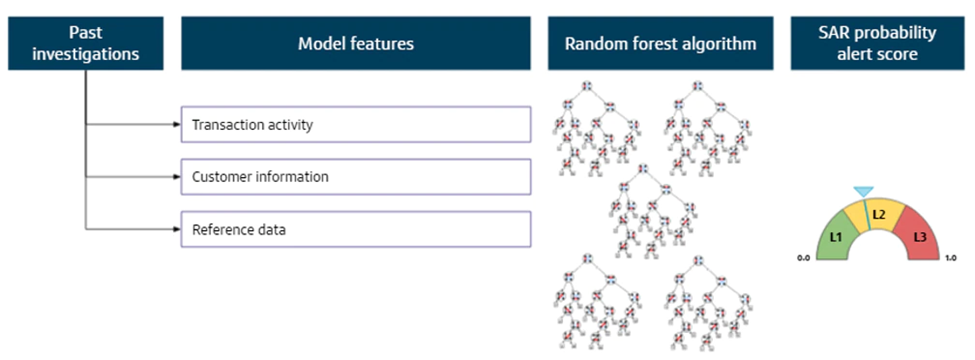The image size is (975, 360).
Task: Click the top-left decision tree icon
Action: click(596, 129)
